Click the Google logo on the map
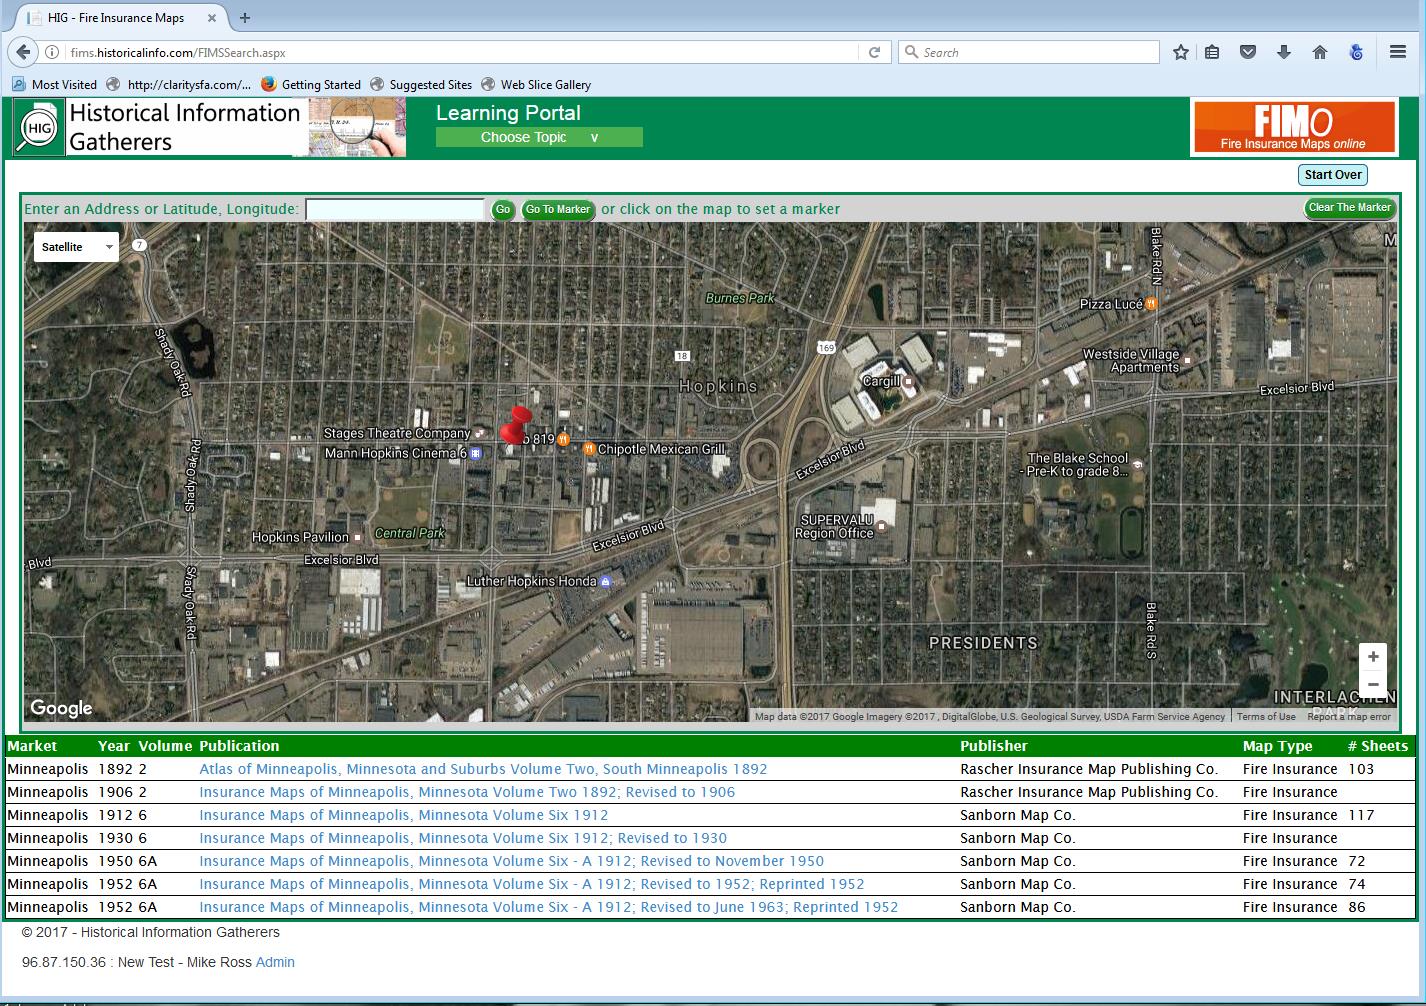This screenshot has width=1426, height=1006. coord(61,708)
